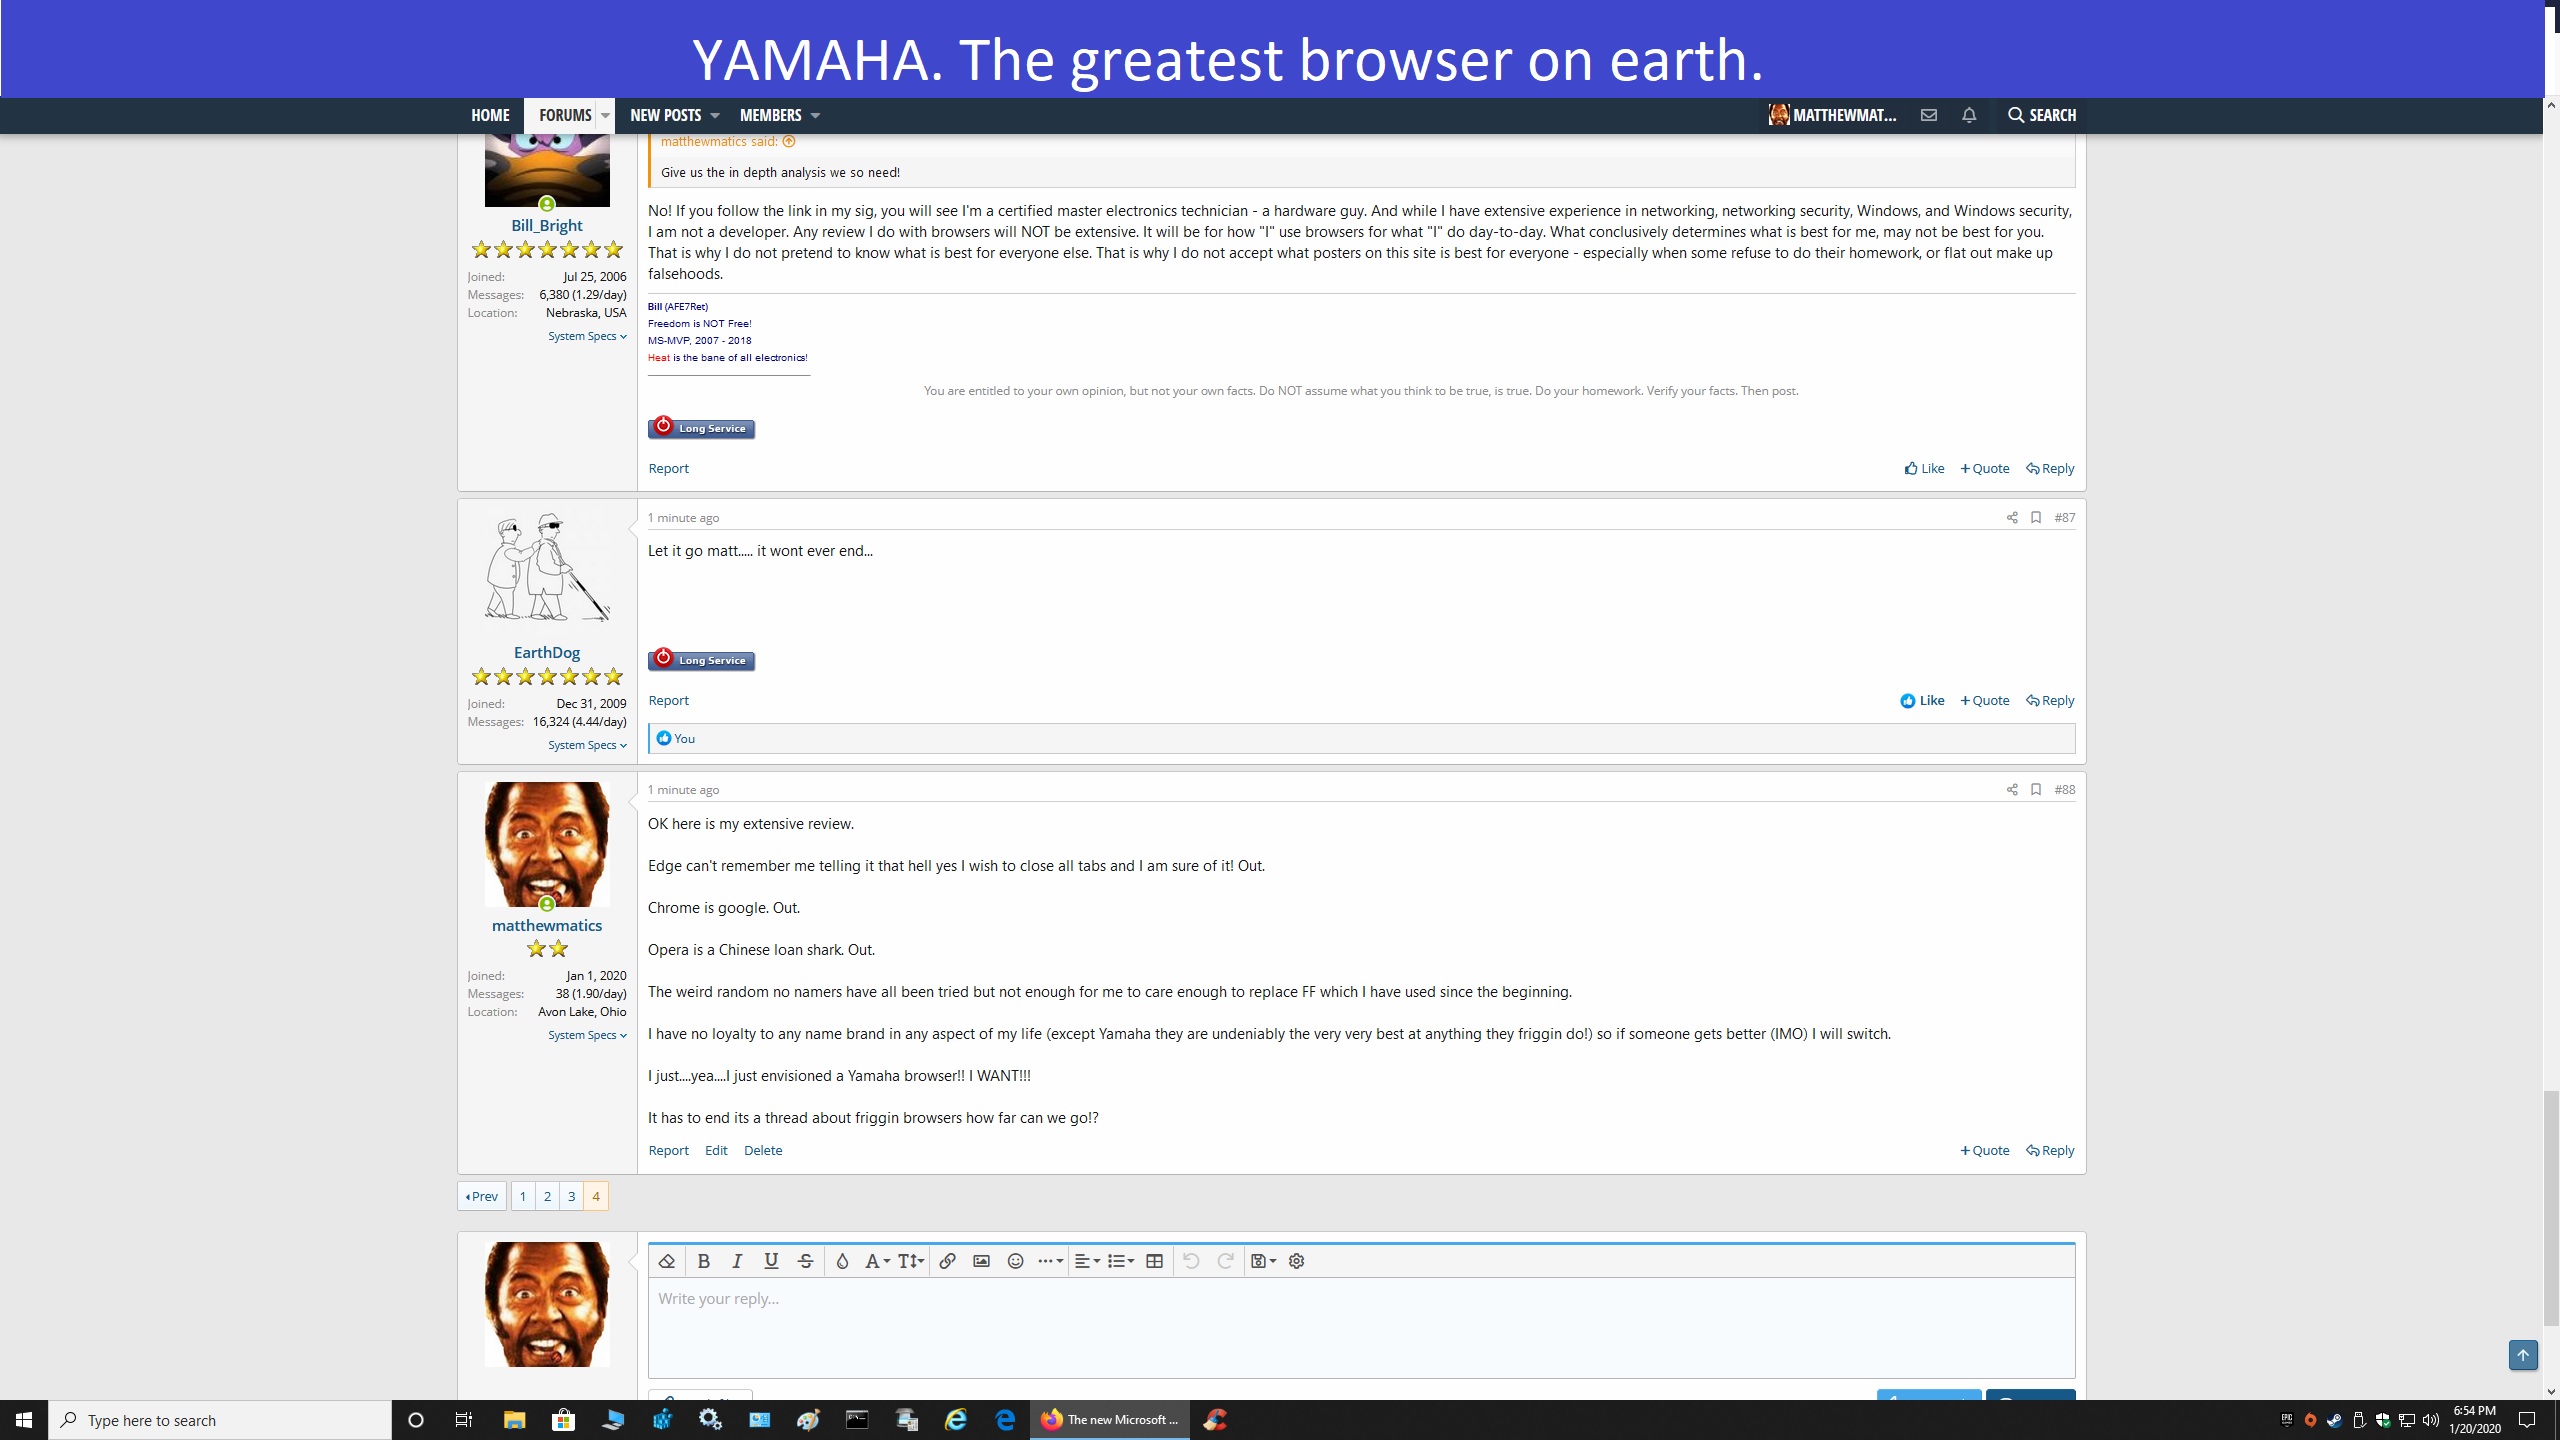Open the text color droplet picker
Screen dimensions: 2560x1440
[842, 1261]
